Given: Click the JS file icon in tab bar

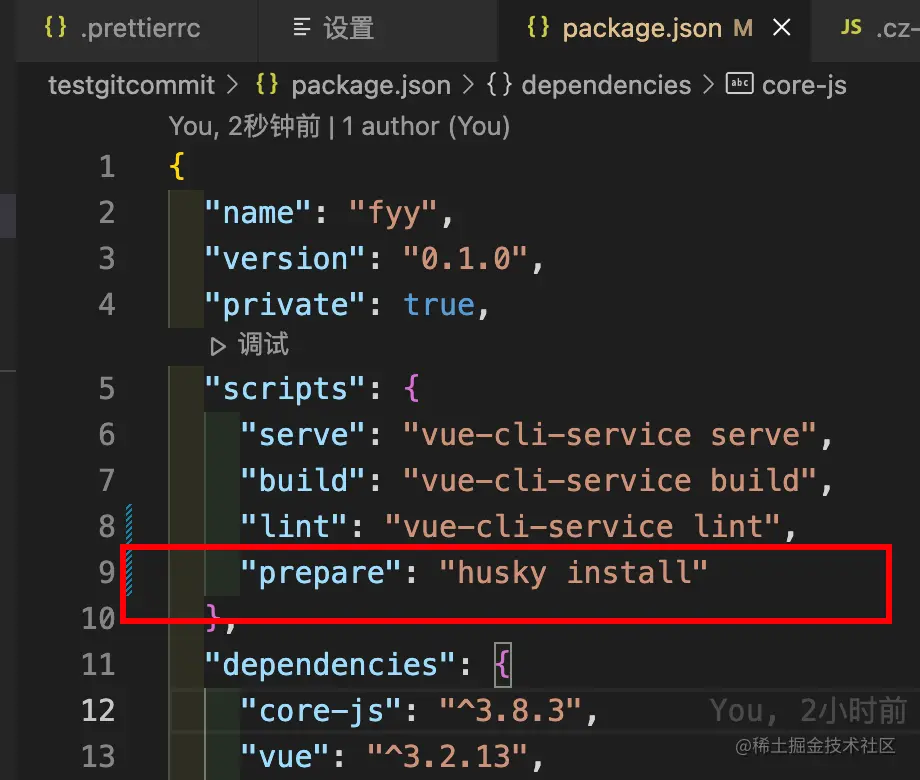Looking at the screenshot, I should [851, 28].
